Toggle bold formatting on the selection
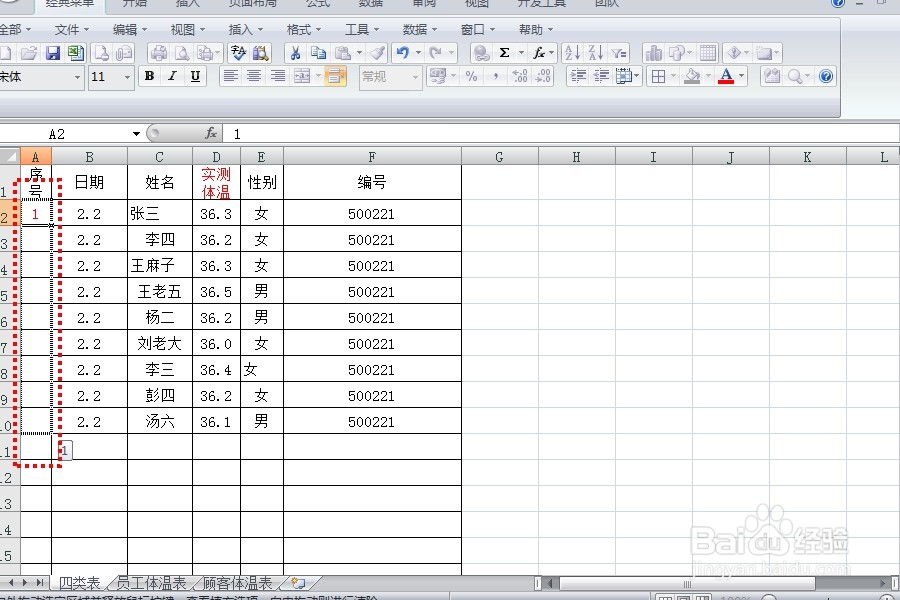Viewport: 900px width, 600px height. [x=148, y=76]
